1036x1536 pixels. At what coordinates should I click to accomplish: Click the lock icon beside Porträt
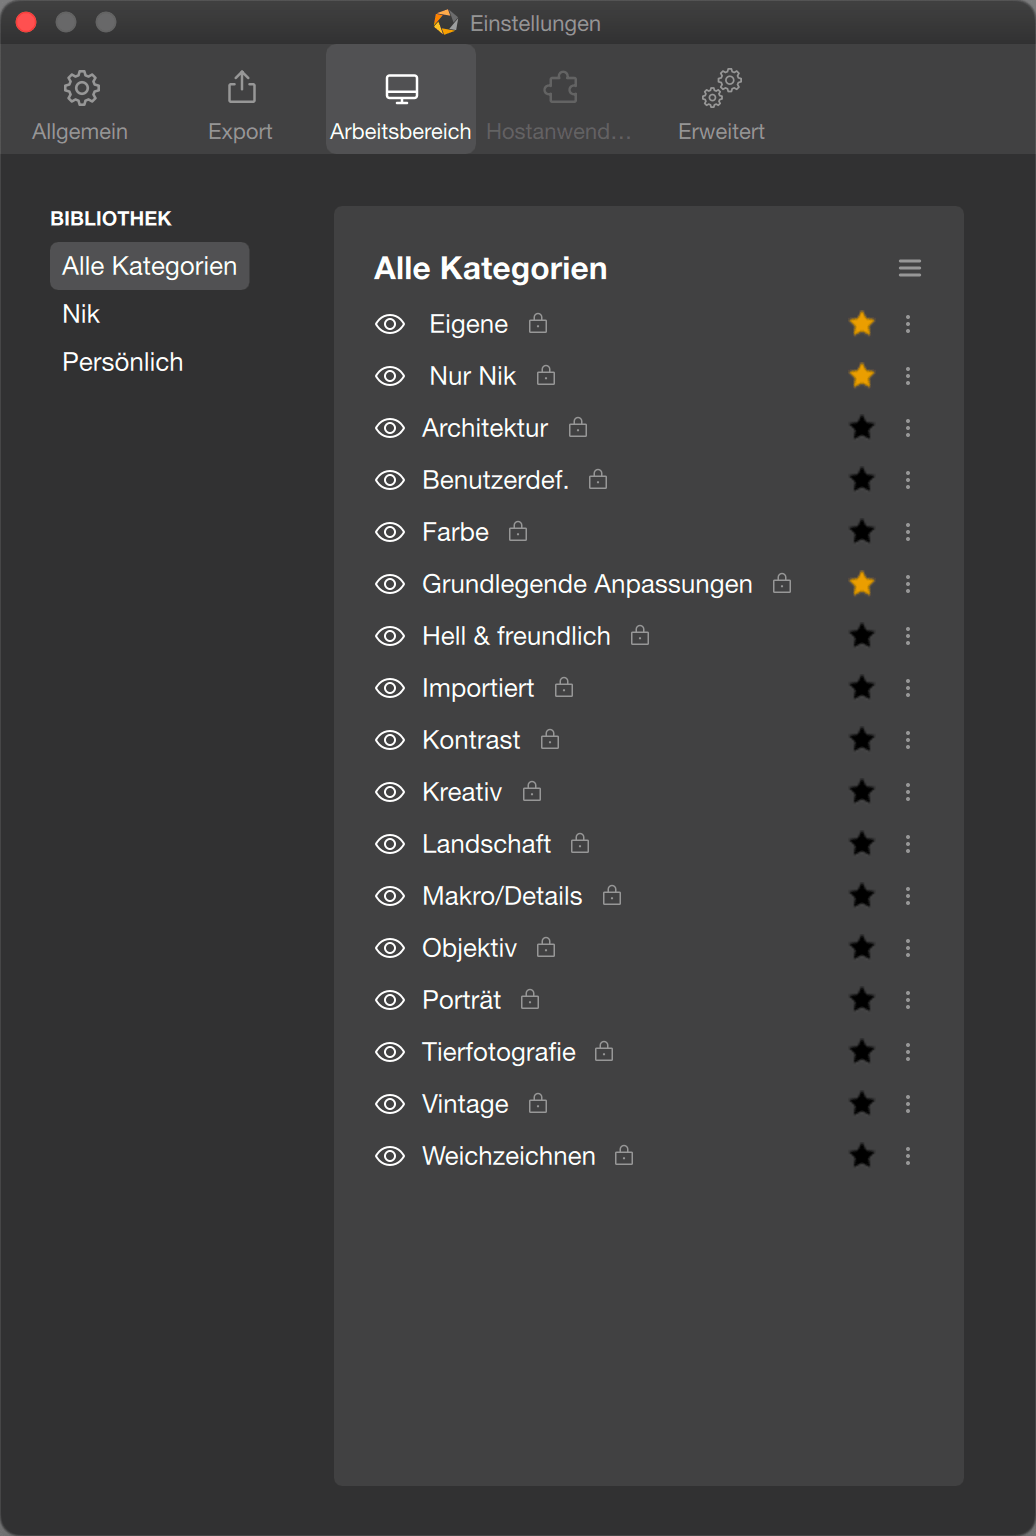tap(530, 999)
